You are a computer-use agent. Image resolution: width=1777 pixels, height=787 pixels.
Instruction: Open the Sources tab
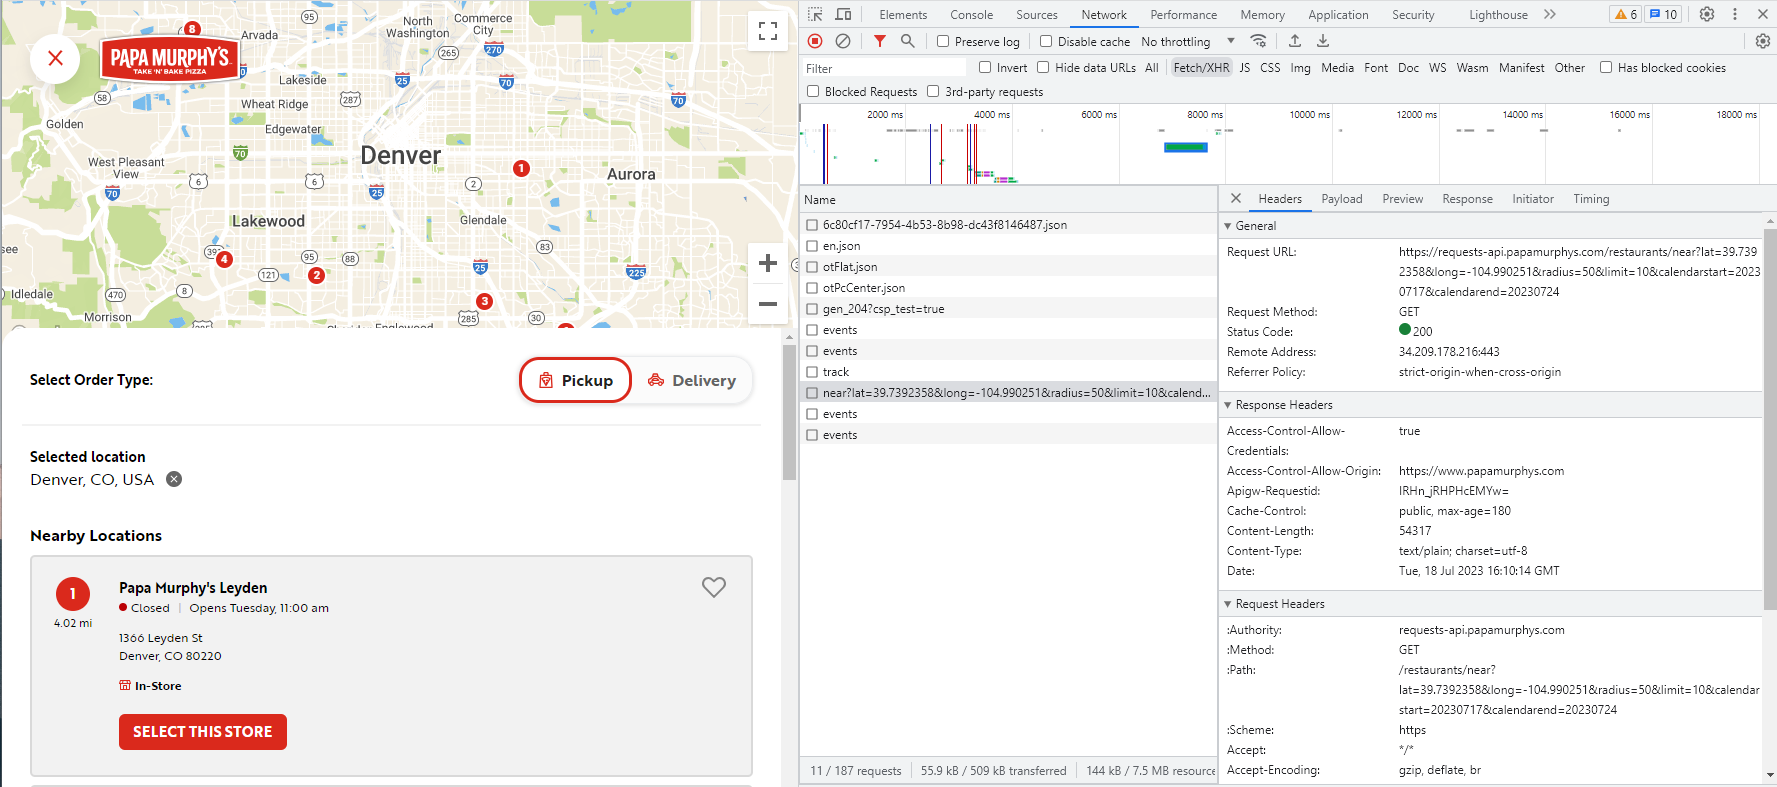pos(1036,14)
